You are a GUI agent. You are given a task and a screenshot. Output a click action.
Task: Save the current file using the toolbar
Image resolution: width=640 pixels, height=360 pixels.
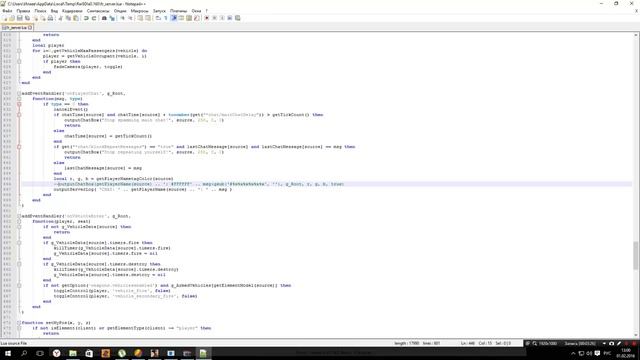coord(20,18)
